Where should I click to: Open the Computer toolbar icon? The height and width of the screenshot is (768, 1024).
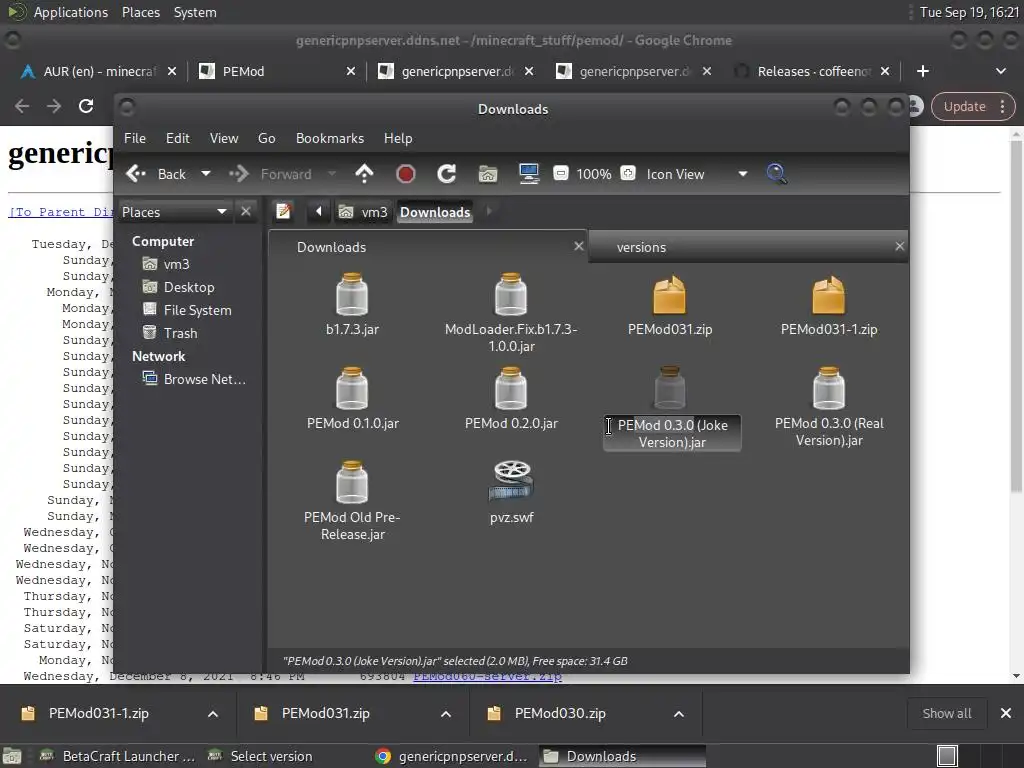[529, 174]
